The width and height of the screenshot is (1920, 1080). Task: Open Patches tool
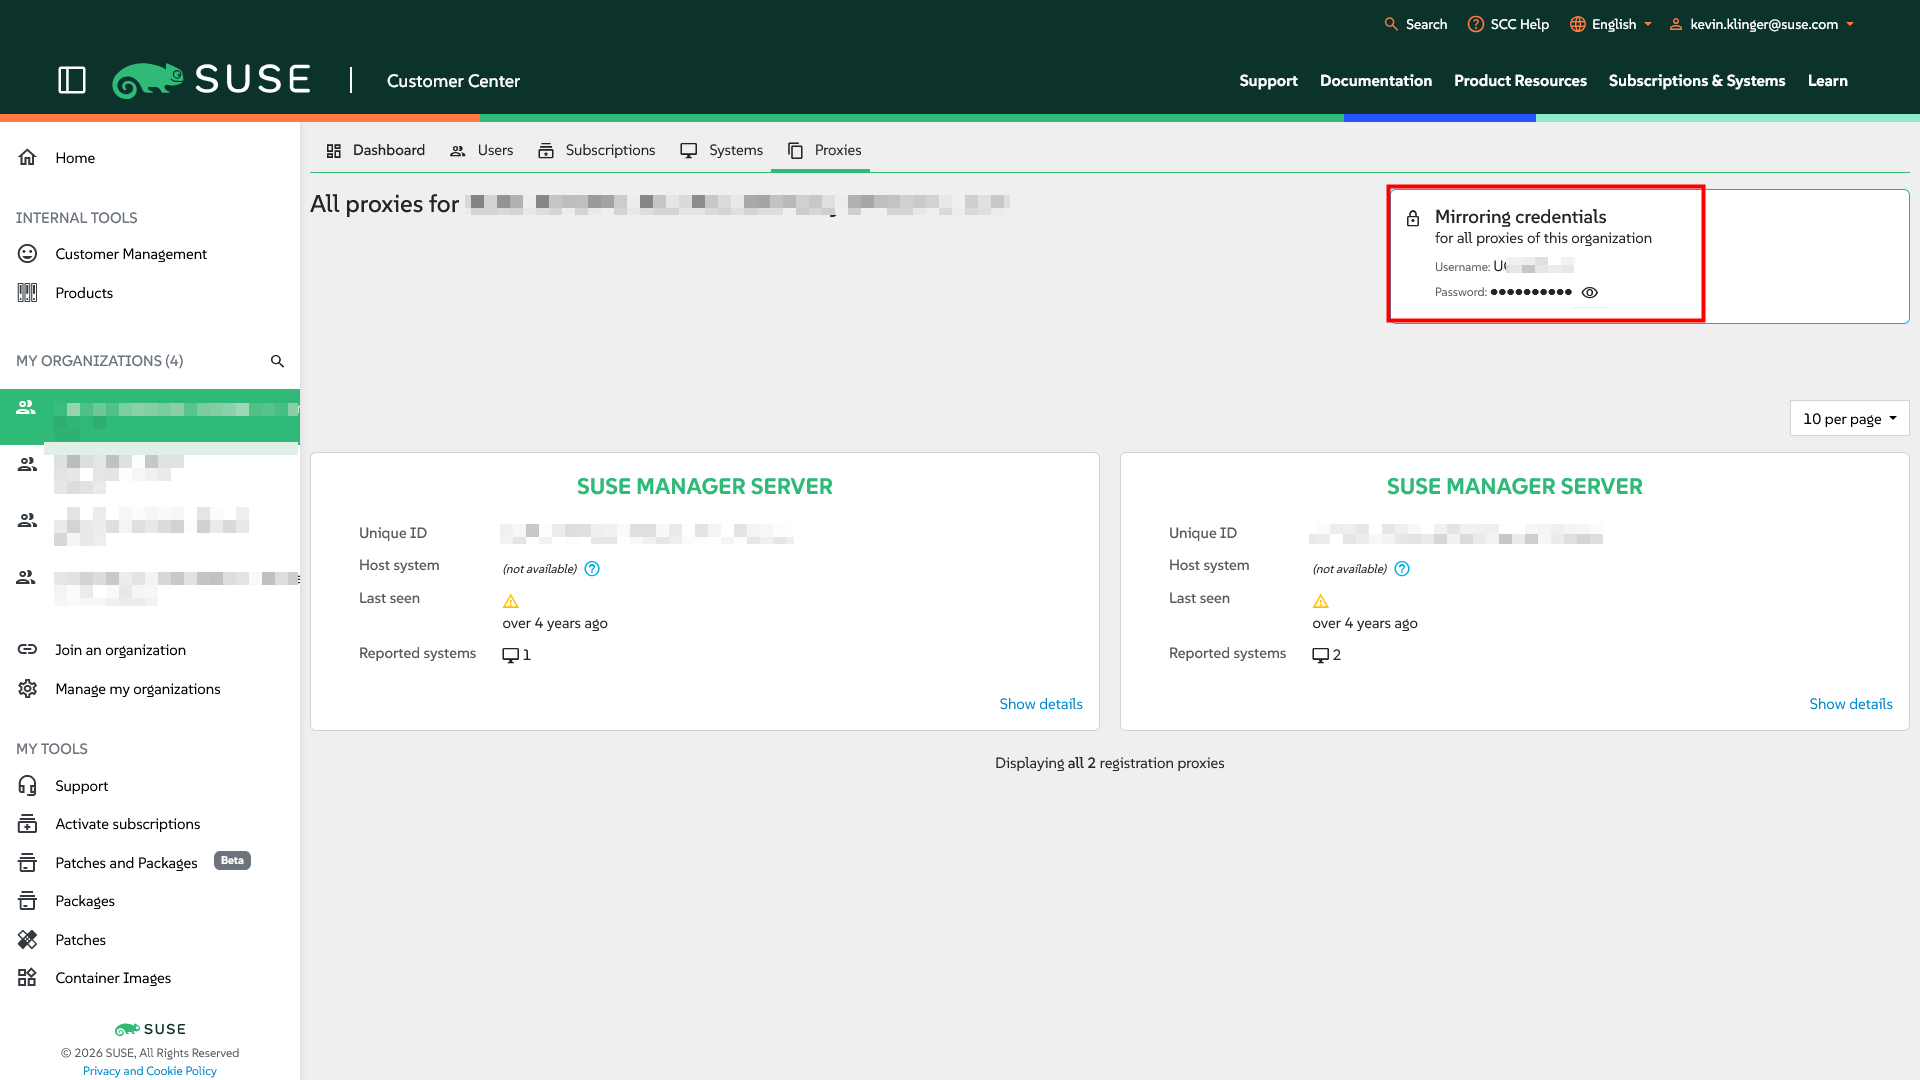pyautogui.click(x=81, y=940)
